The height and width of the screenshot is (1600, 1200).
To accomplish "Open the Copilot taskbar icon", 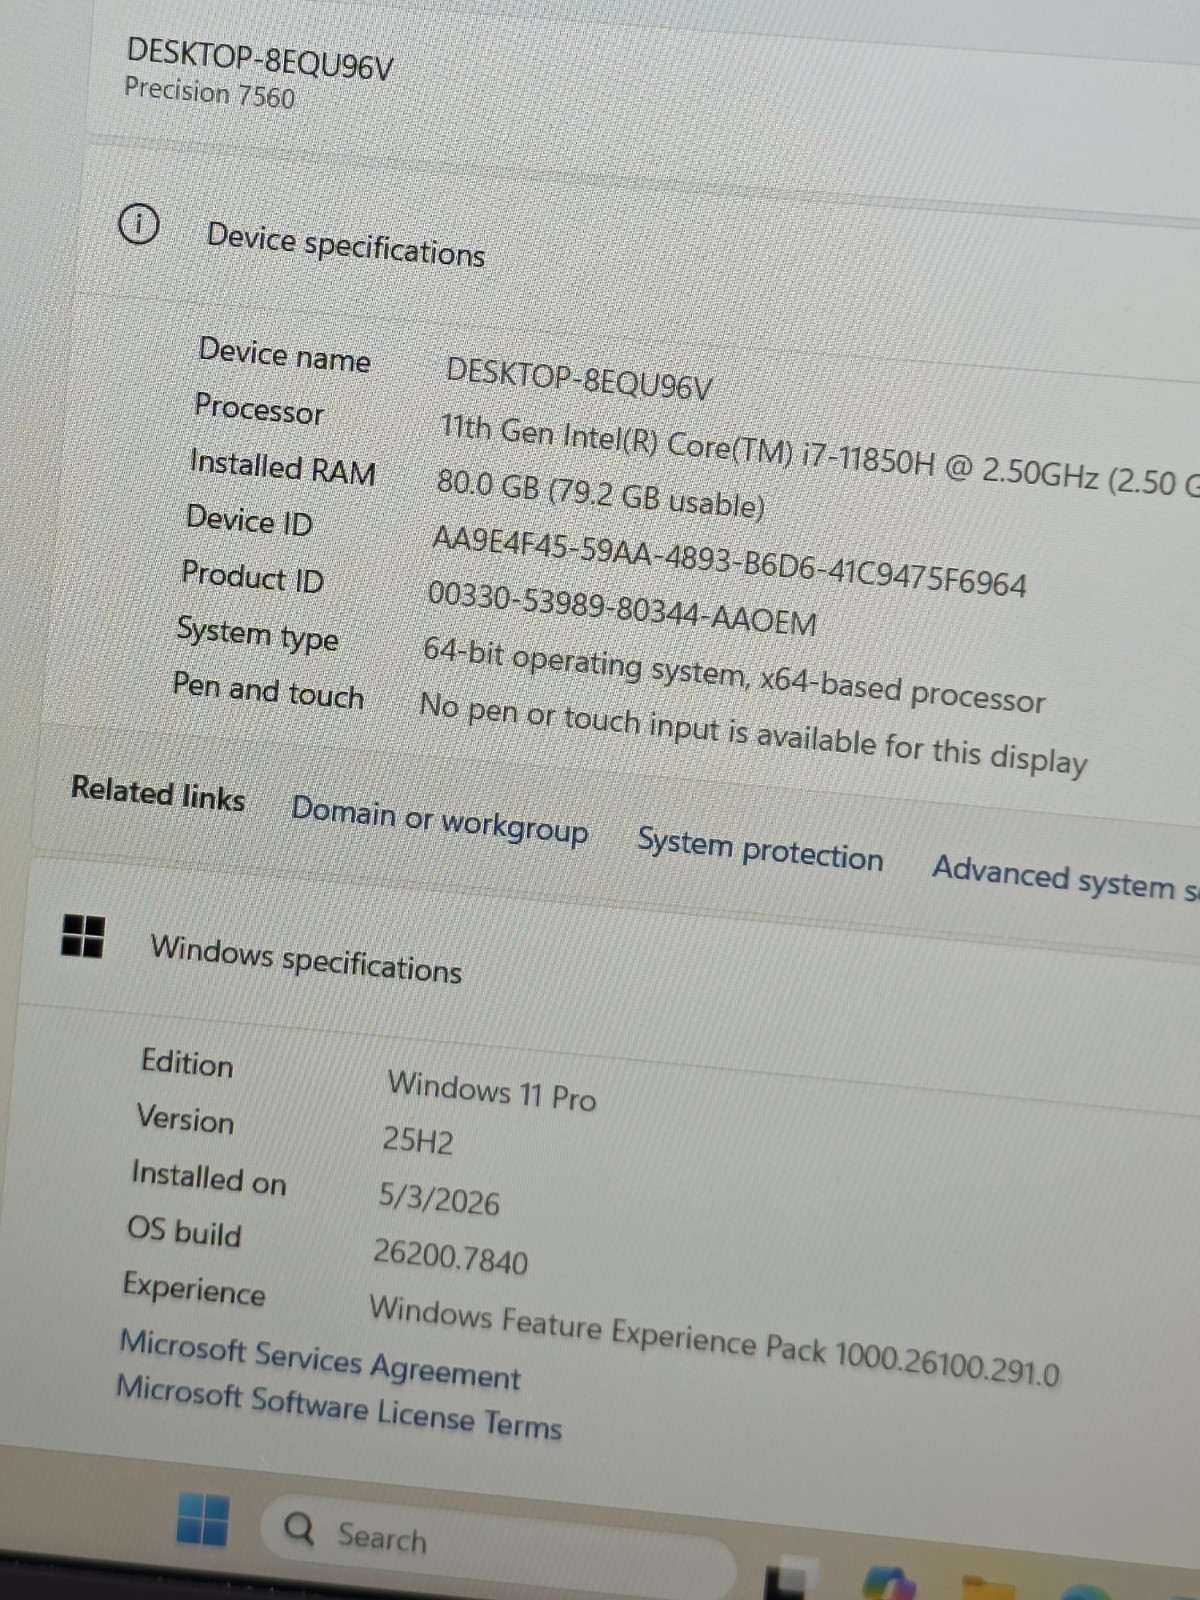I will coord(890,1582).
